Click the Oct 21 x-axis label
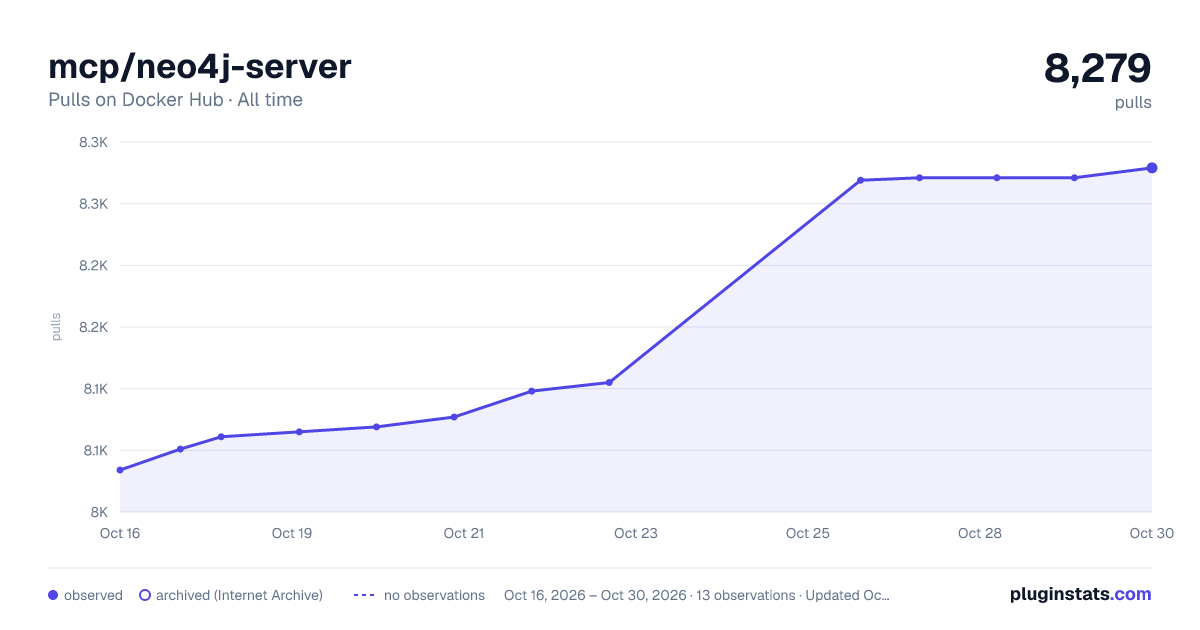This screenshot has height=630, width=1200. [x=464, y=533]
